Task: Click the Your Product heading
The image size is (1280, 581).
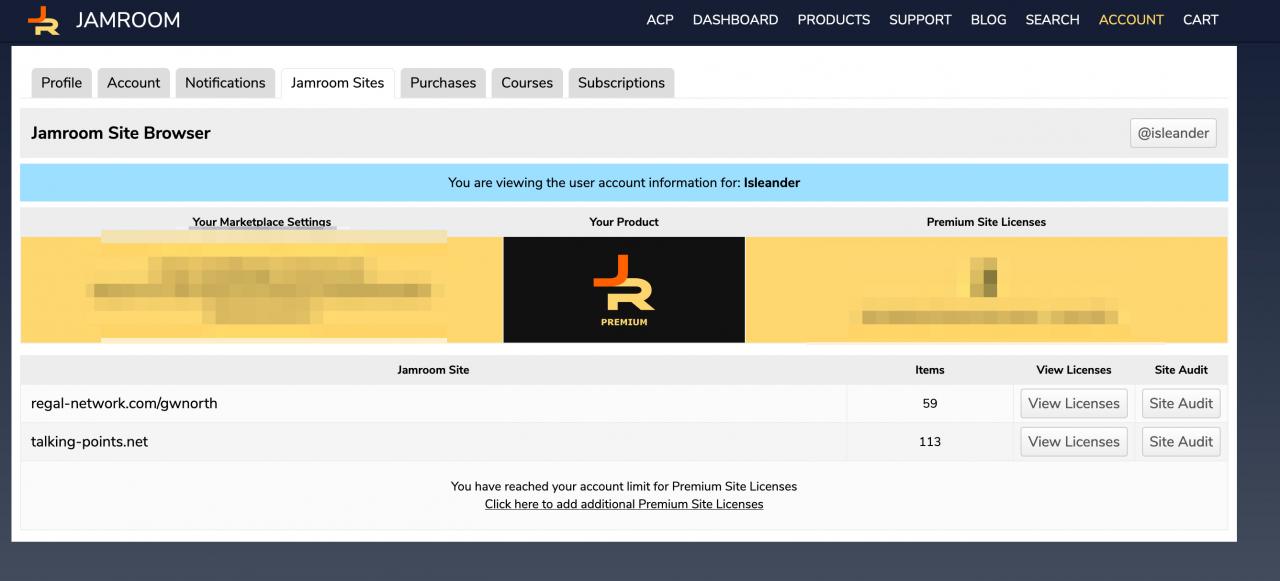Action: 624,222
